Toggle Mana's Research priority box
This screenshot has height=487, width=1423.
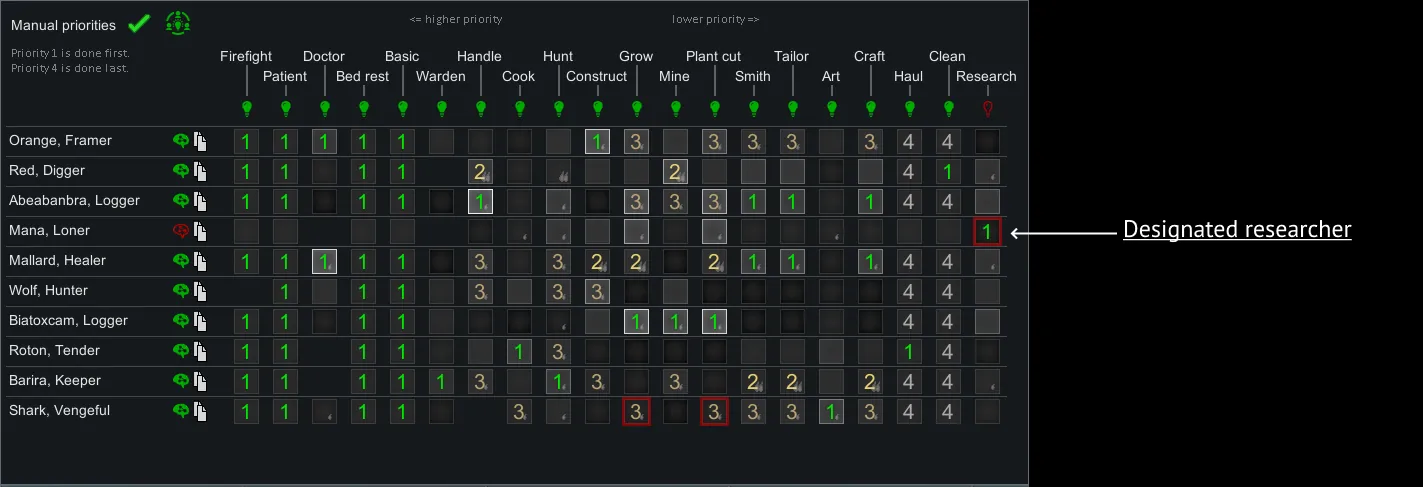pos(987,232)
